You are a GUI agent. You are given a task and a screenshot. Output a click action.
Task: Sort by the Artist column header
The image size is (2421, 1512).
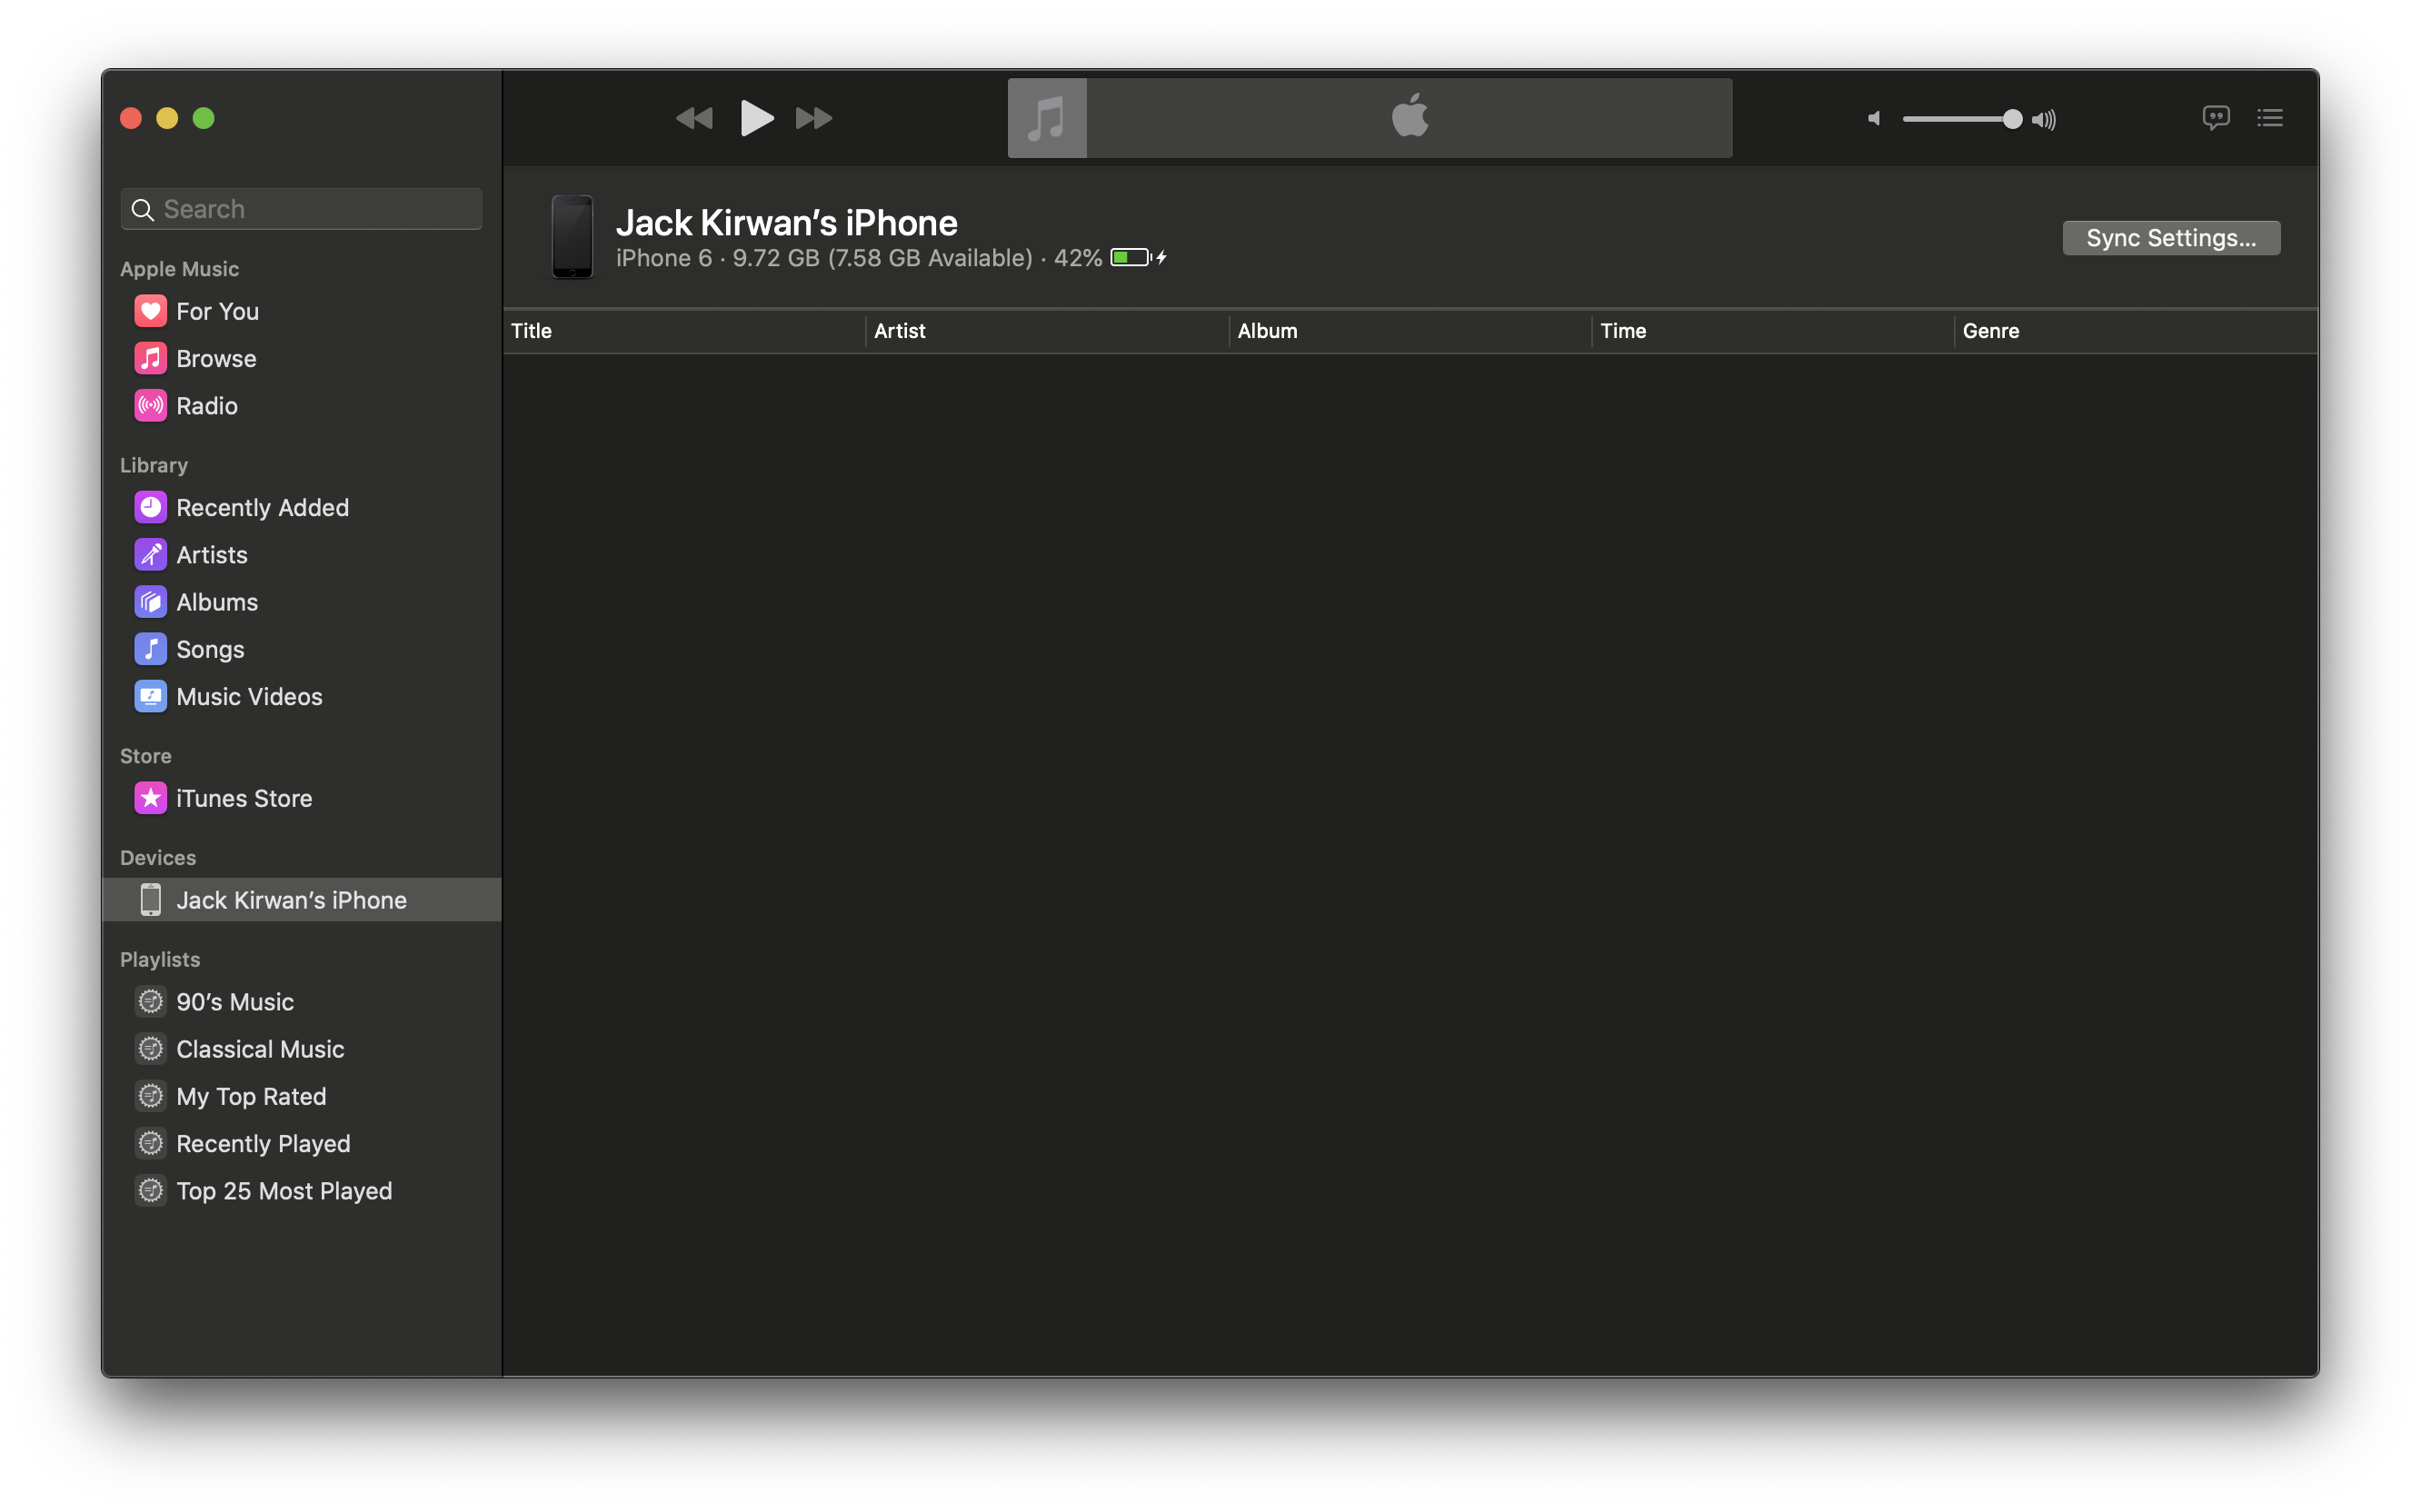click(x=1047, y=331)
